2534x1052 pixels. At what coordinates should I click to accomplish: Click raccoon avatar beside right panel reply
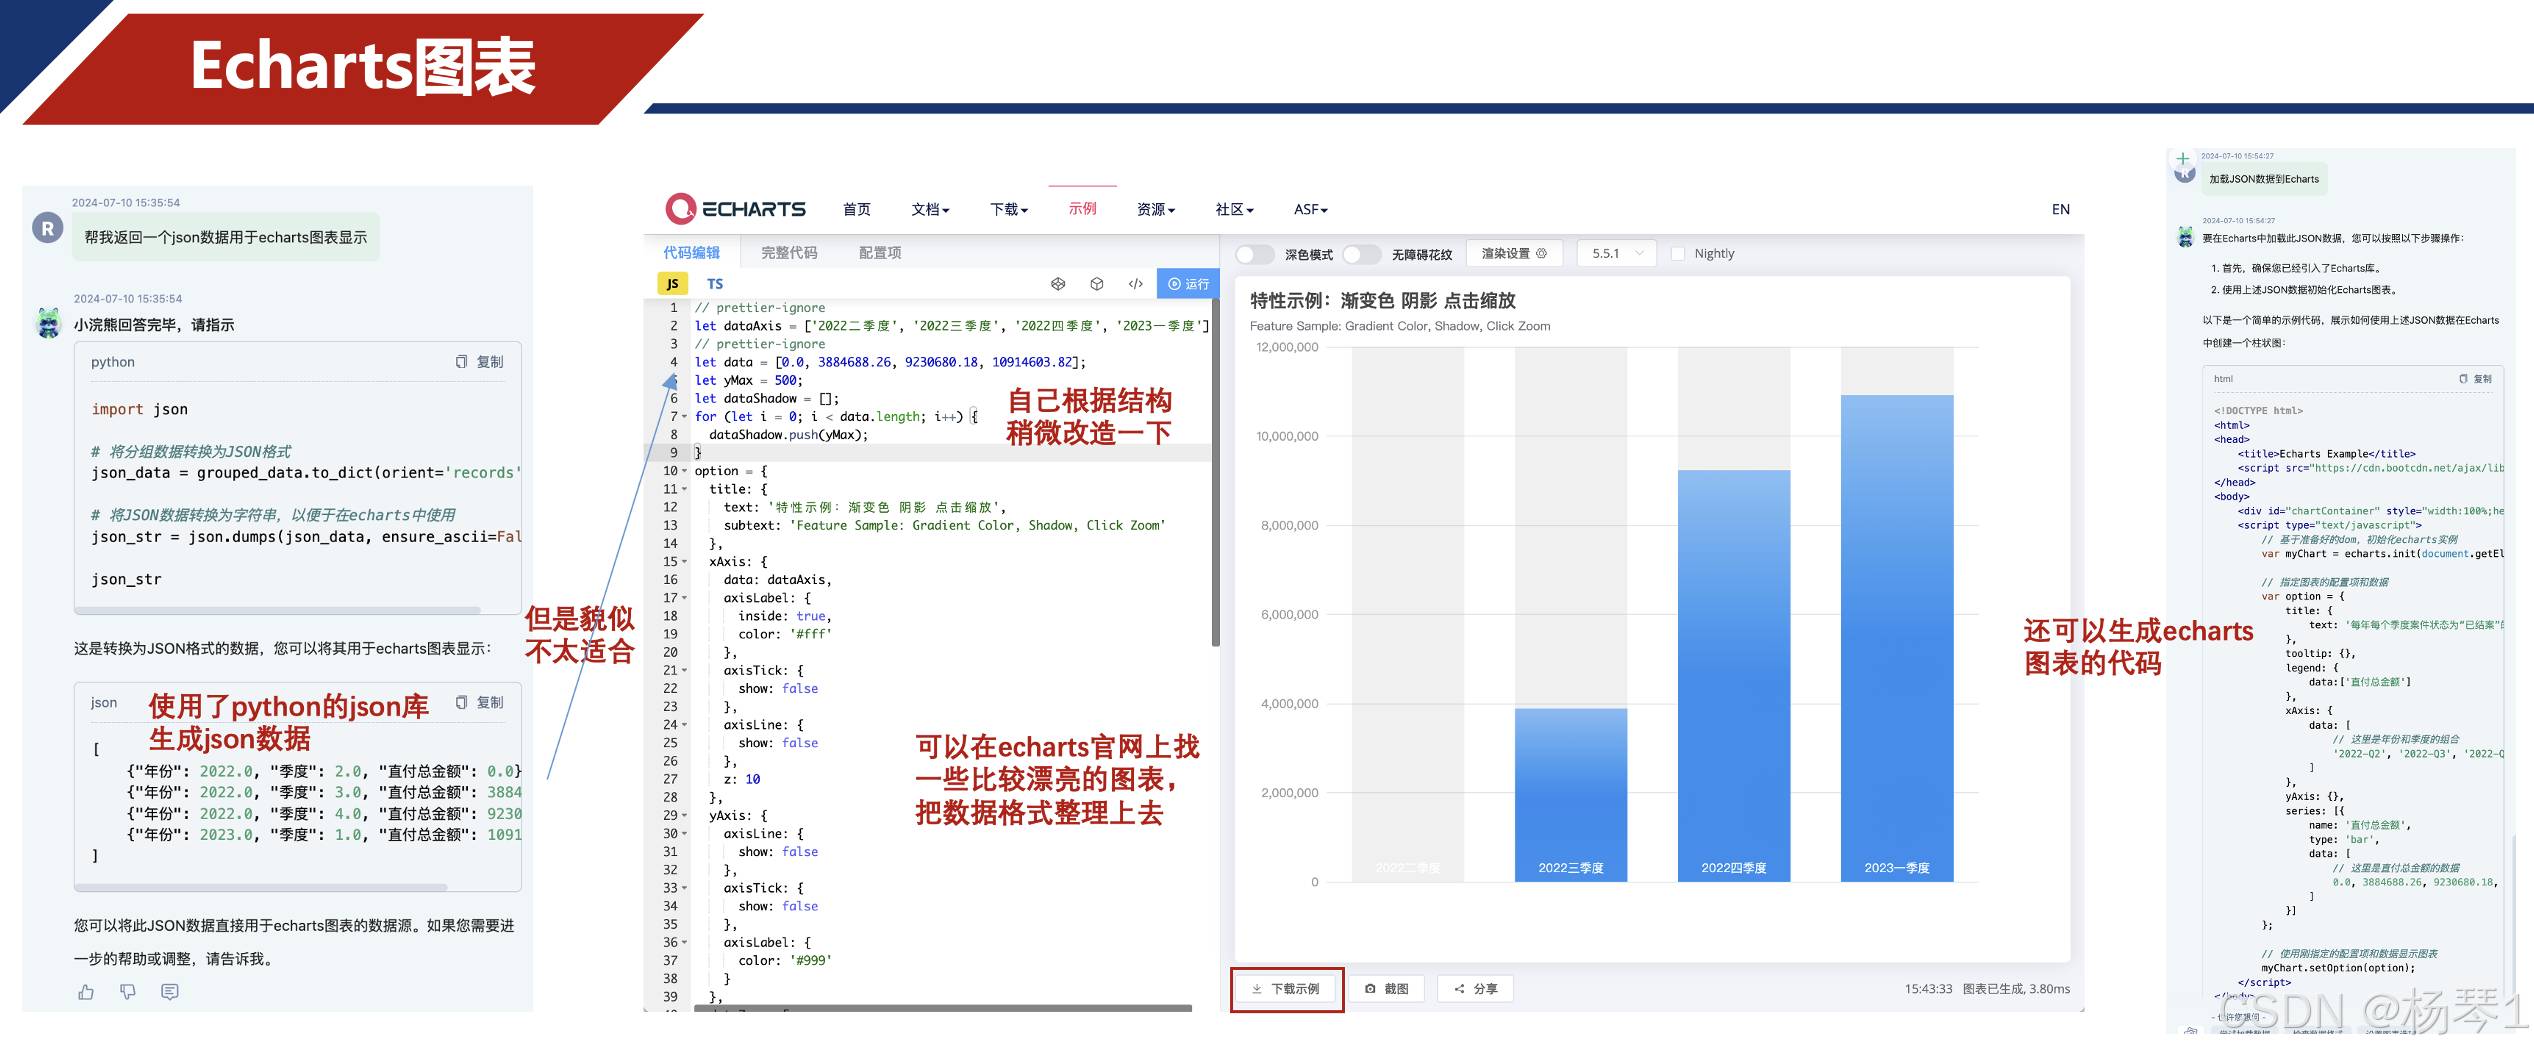point(2185,238)
